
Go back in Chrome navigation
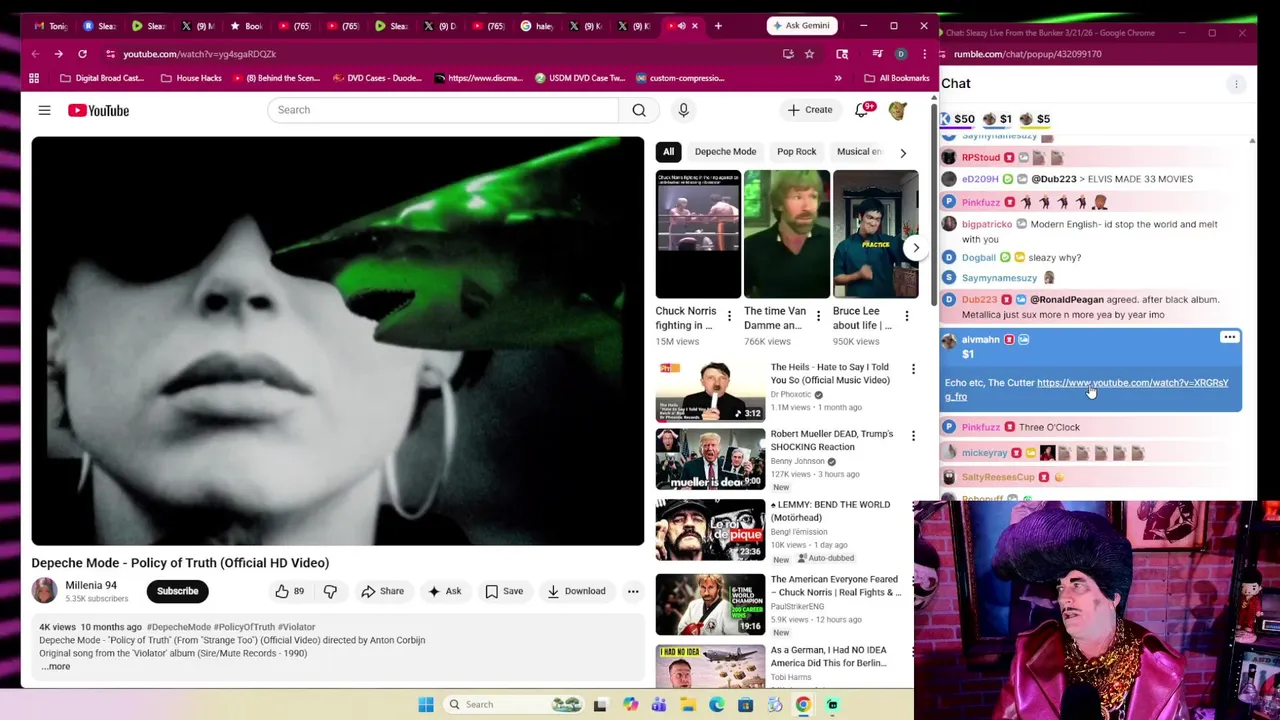pos(35,54)
